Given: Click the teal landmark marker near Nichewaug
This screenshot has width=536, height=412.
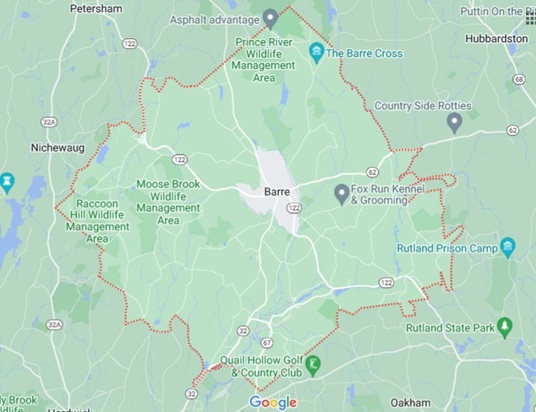Looking at the screenshot, I should (7, 183).
